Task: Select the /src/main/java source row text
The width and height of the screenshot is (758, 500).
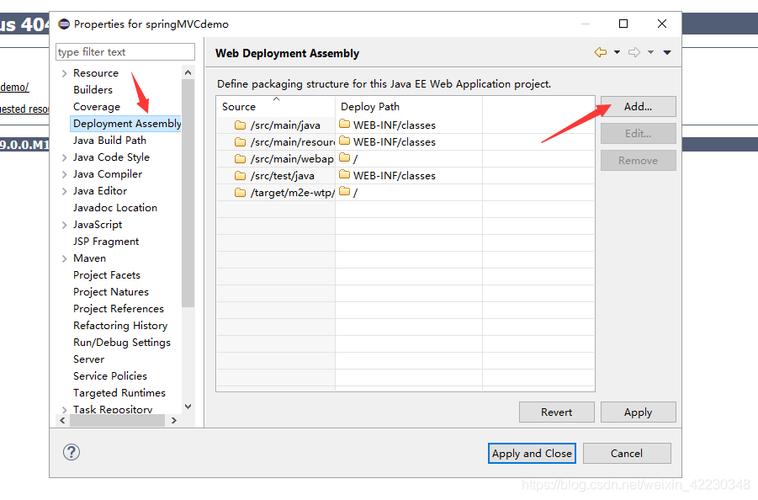Action: (x=285, y=125)
